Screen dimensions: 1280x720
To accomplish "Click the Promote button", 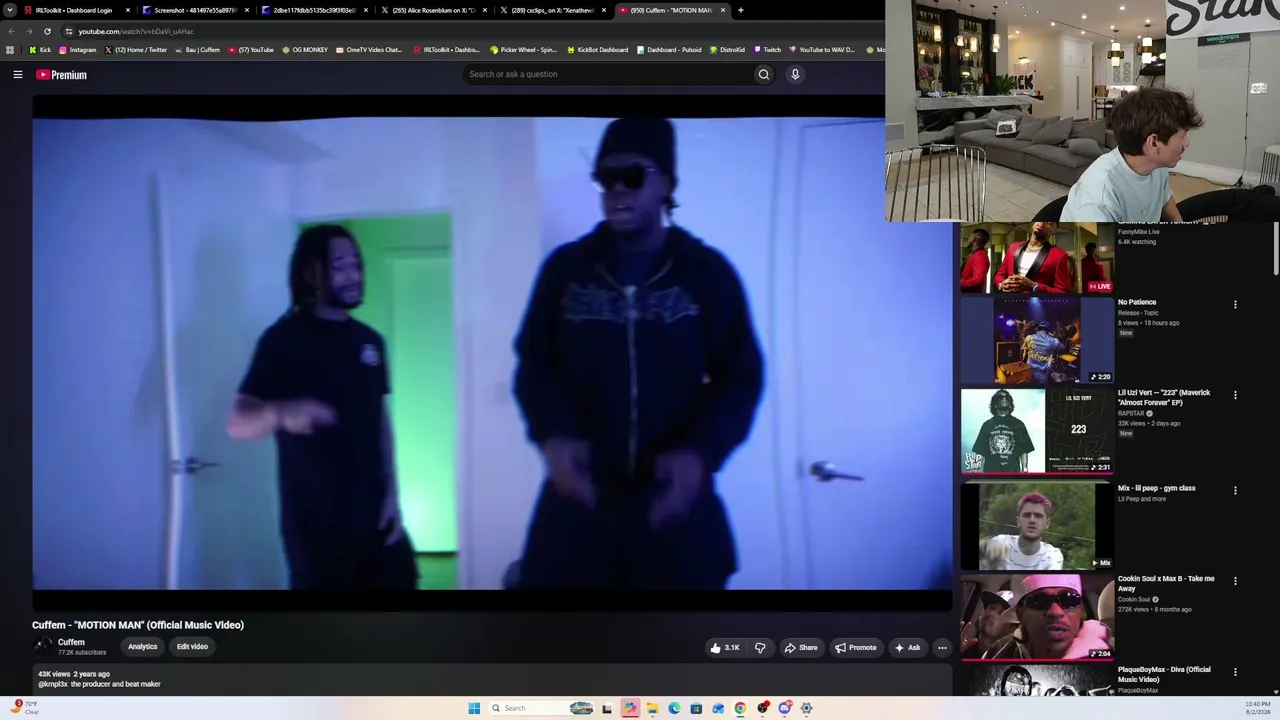I will click(856, 648).
